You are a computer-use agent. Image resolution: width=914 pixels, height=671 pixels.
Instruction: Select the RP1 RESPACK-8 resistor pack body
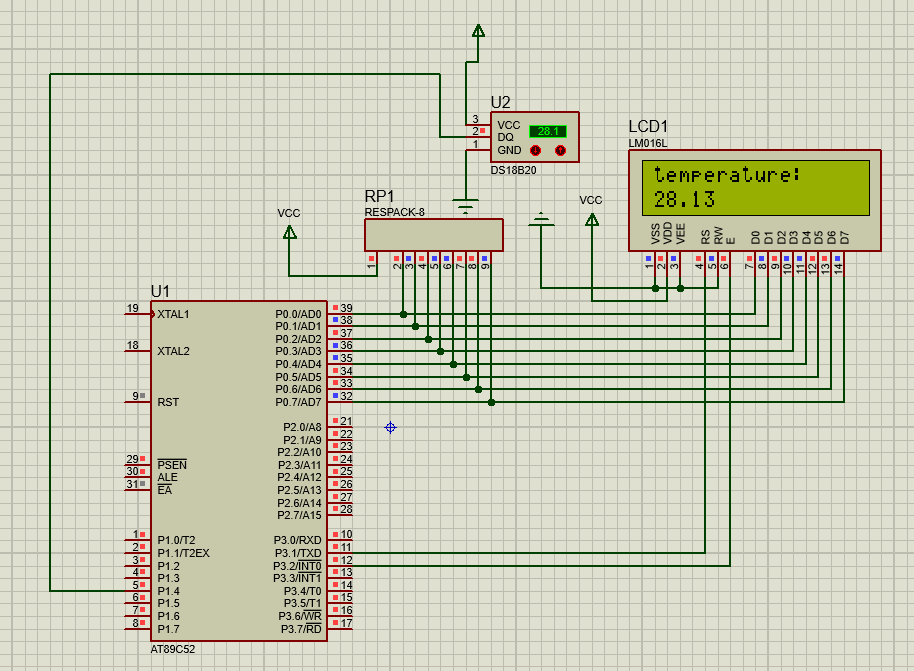point(434,235)
